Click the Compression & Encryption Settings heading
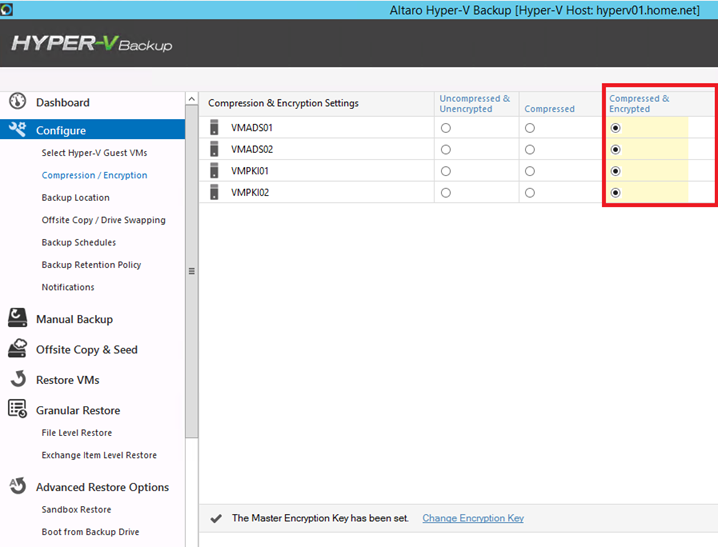Viewport: 718px width, 547px height. [x=283, y=103]
